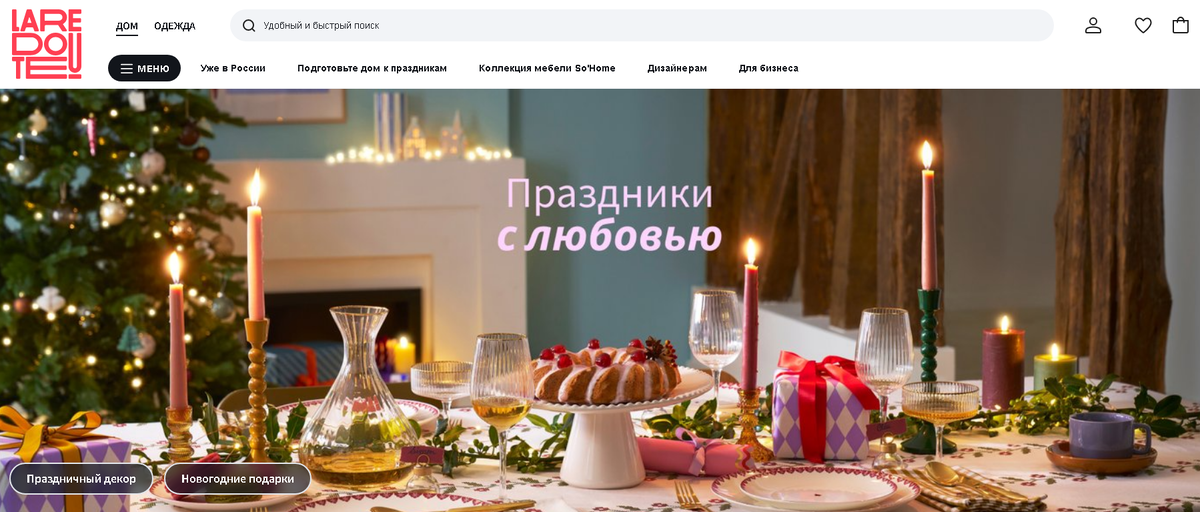Open the МЕНЮ button

pyautogui.click(x=144, y=68)
